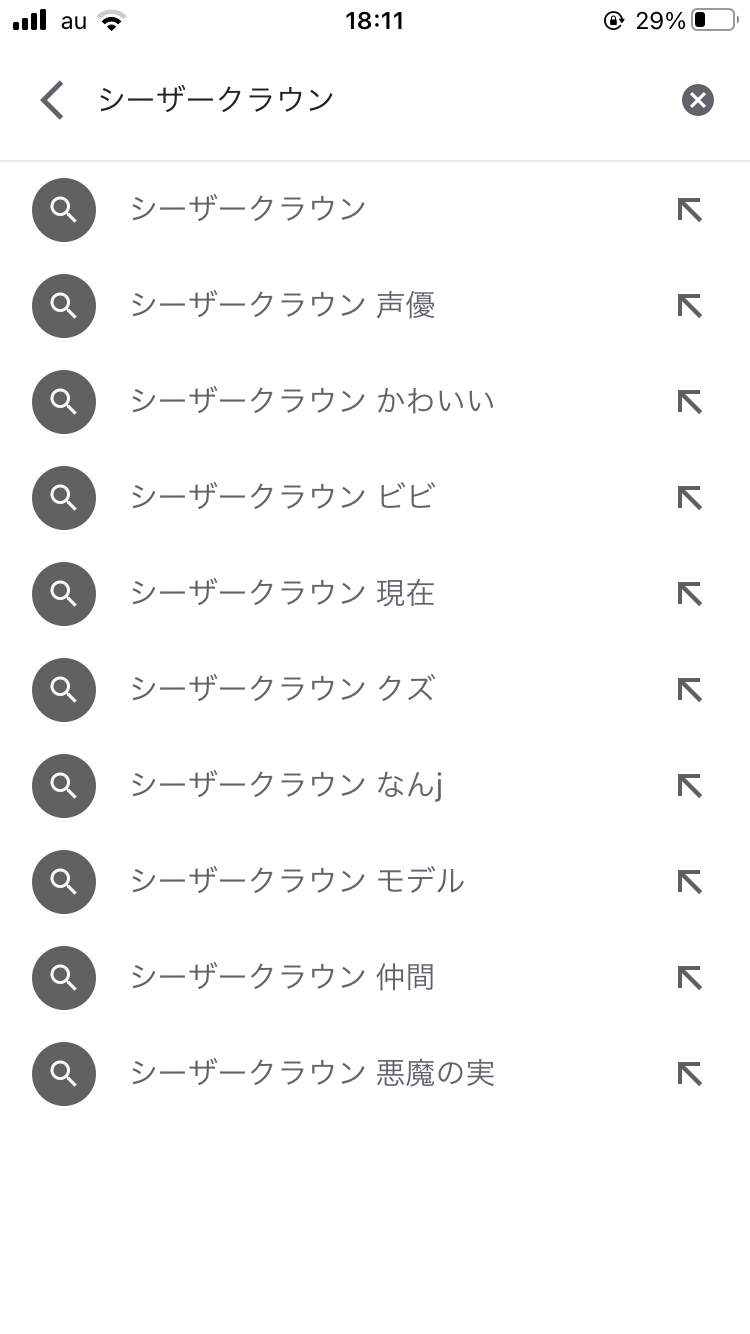Choose suggestion シーザークラウン ビビ
Screen dimensions: 750x1334
click(282, 498)
